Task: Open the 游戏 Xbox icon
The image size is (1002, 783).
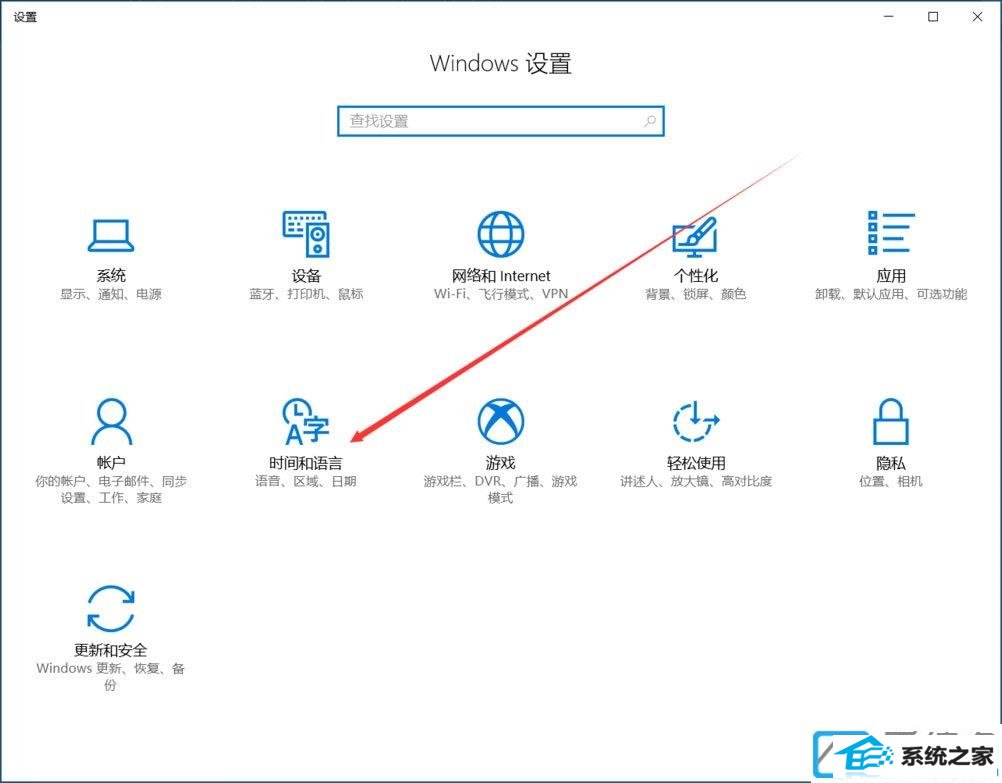Action: pyautogui.click(x=500, y=421)
